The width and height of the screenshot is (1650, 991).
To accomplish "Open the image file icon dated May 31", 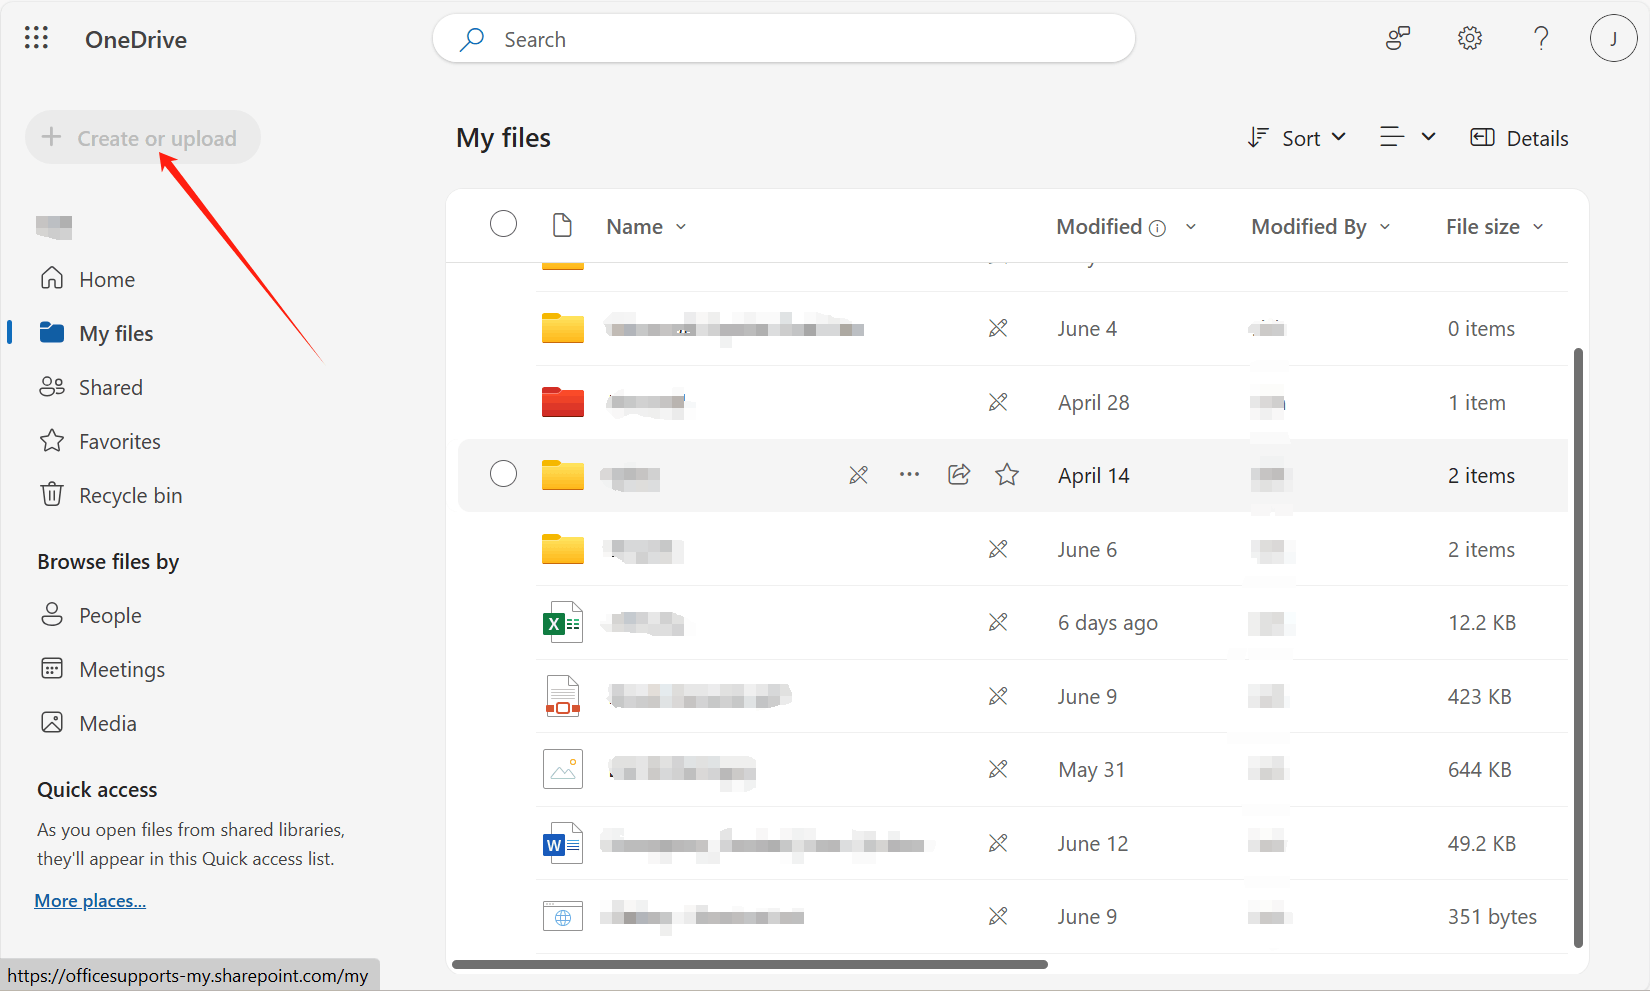I will point(563,770).
